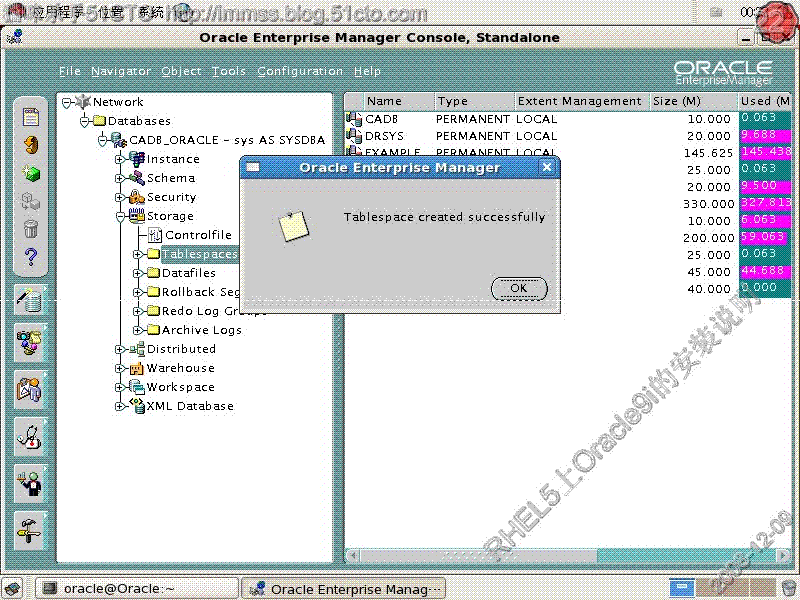Expand the Security node
Screen dimensions: 800x600
pos(119,197)
